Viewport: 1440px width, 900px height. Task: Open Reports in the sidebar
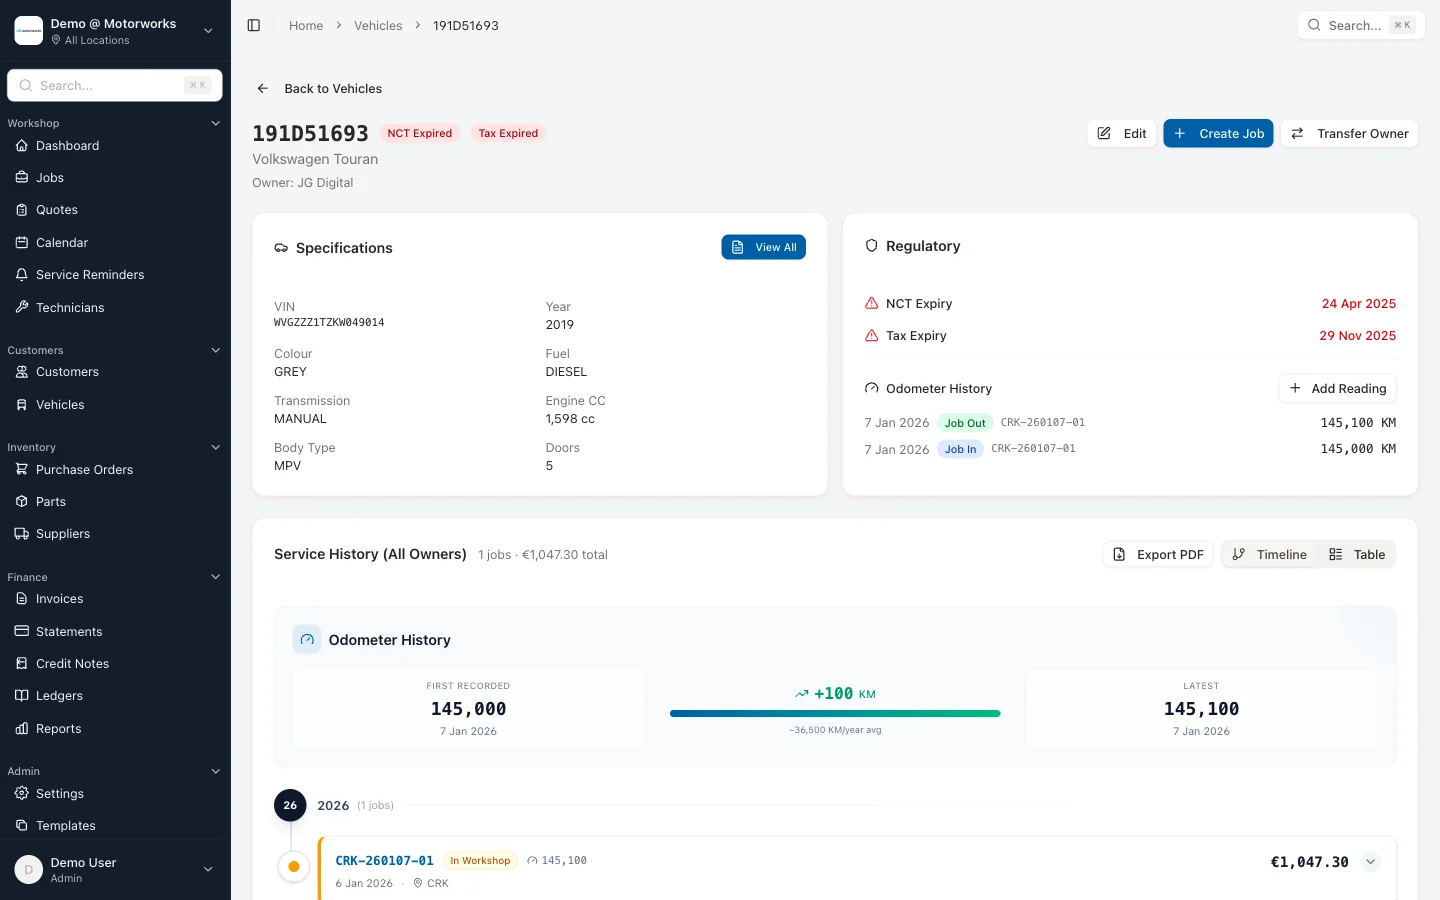tap(58, 729)
